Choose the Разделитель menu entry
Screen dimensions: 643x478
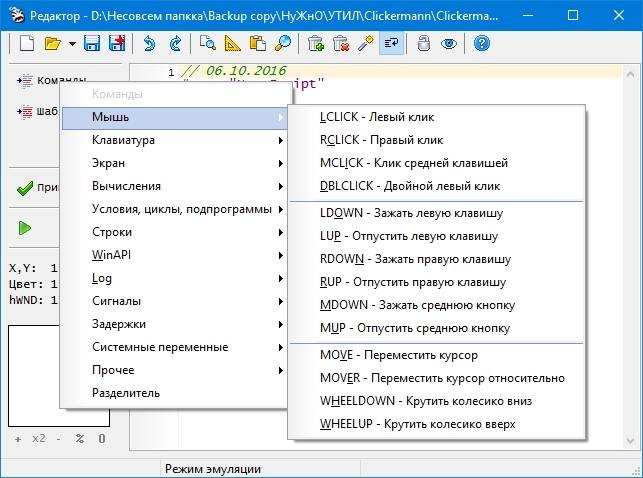[175, 393]
